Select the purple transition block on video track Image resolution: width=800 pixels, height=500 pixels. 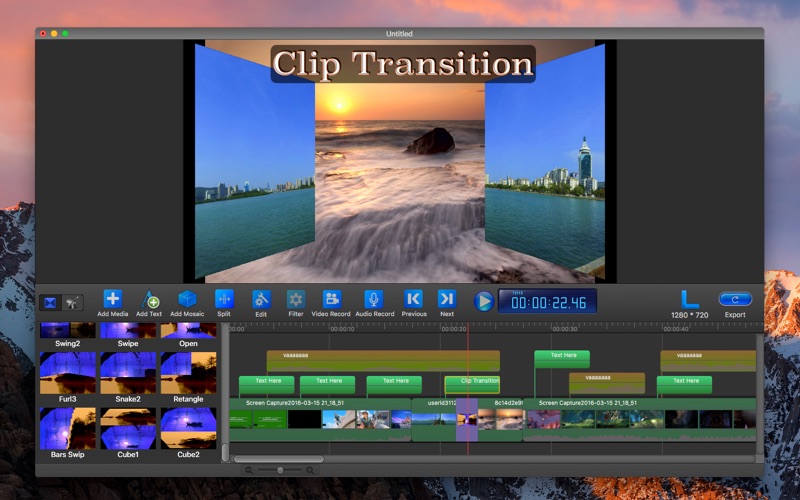467,419
